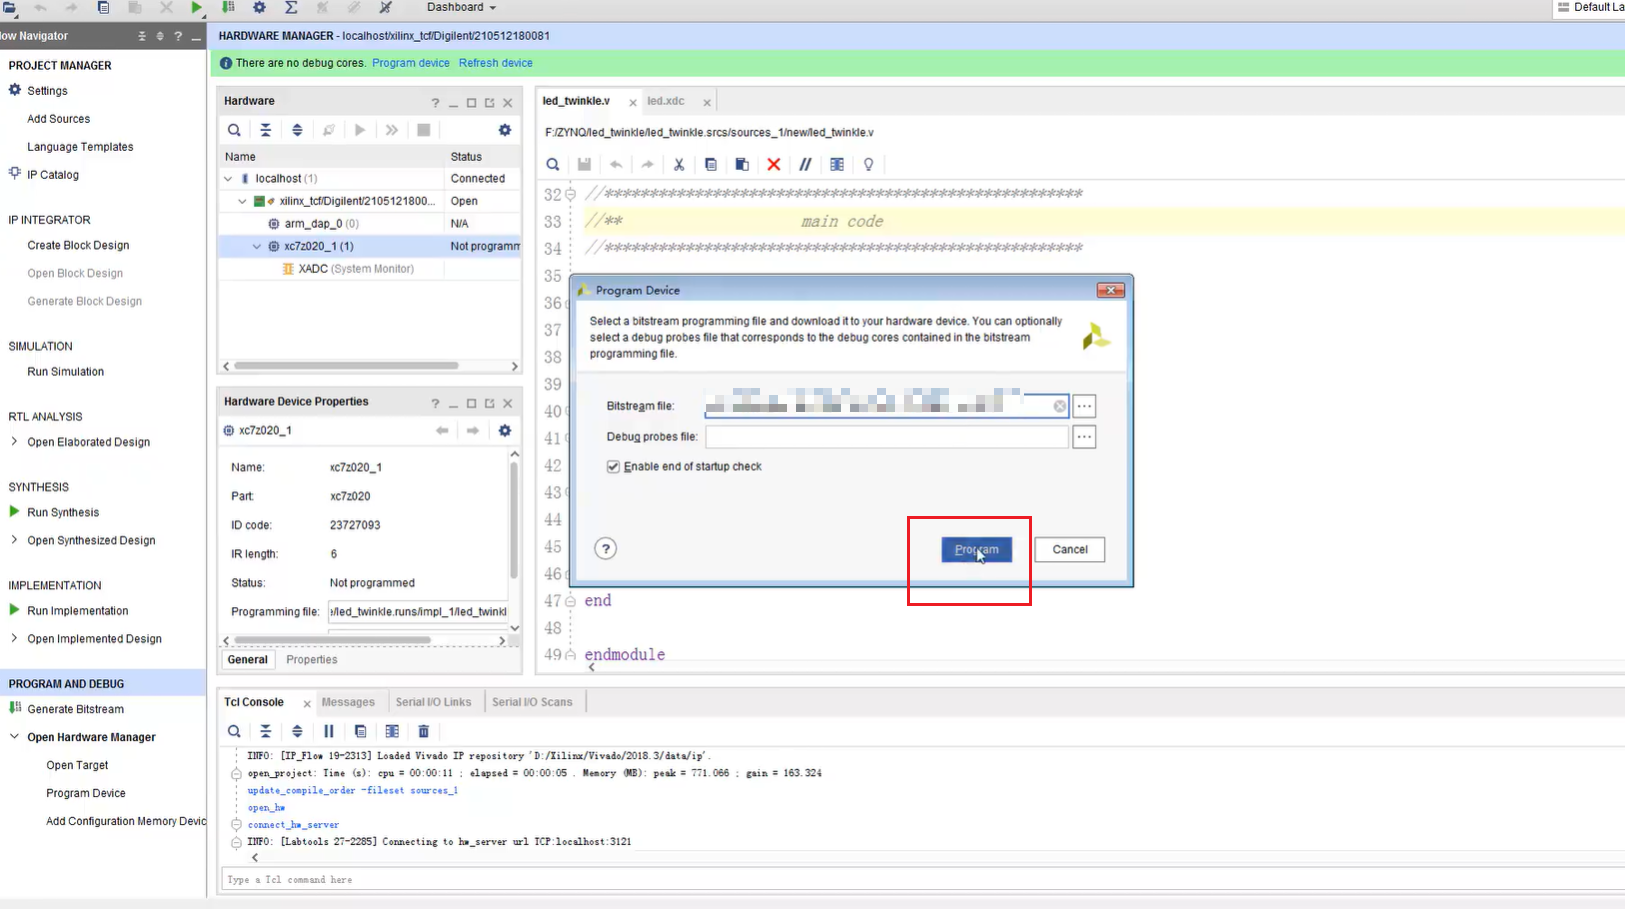
Task: Switch to the Messages tab
Action: click(x=348, y=702)
